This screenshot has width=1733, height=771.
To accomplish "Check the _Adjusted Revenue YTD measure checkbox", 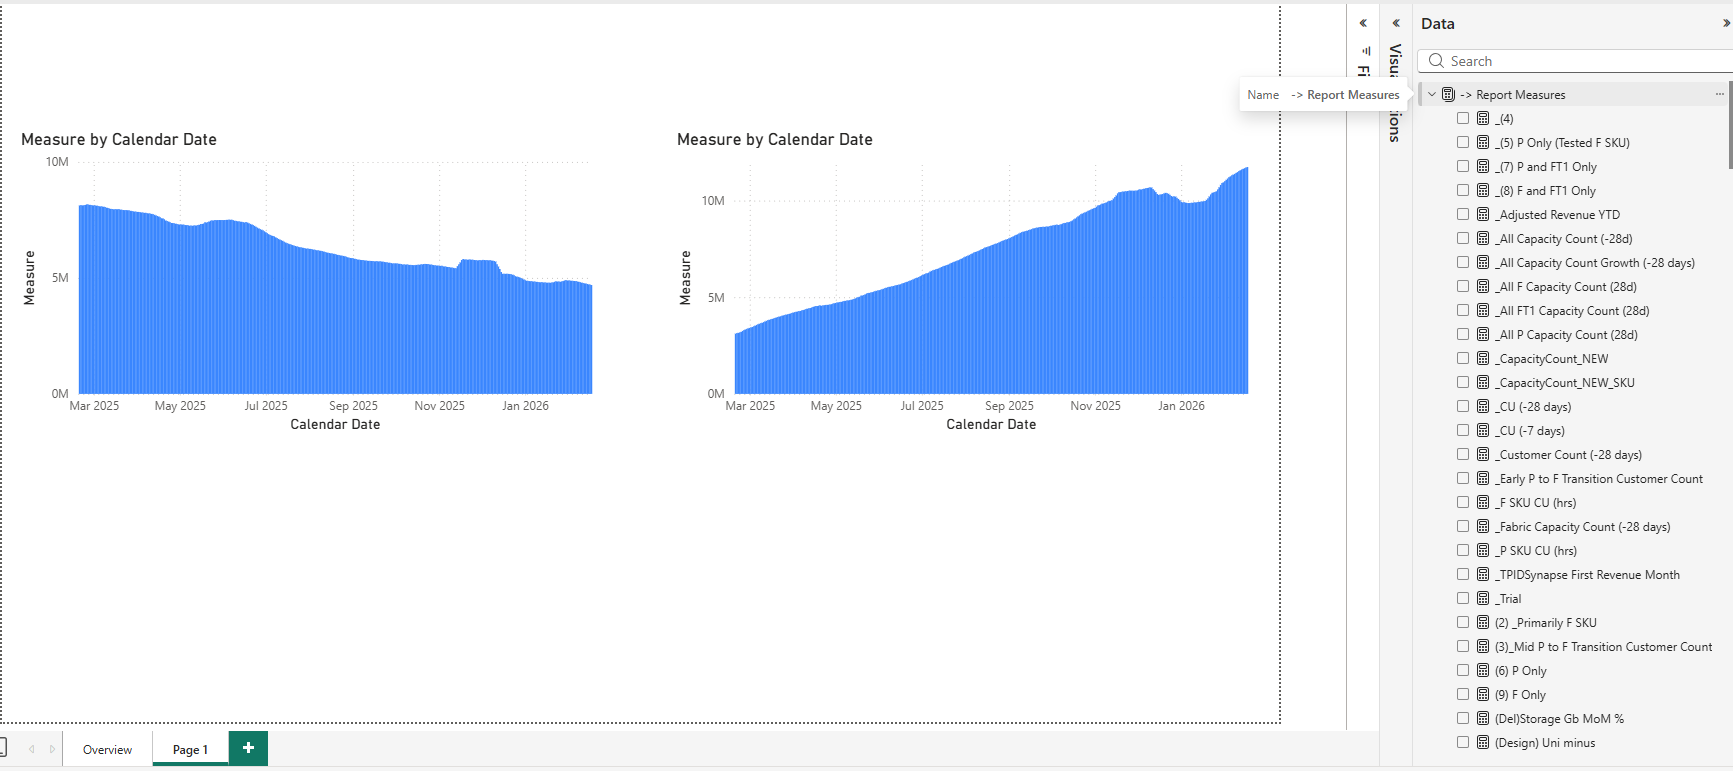I will [x=1463, y=214].
